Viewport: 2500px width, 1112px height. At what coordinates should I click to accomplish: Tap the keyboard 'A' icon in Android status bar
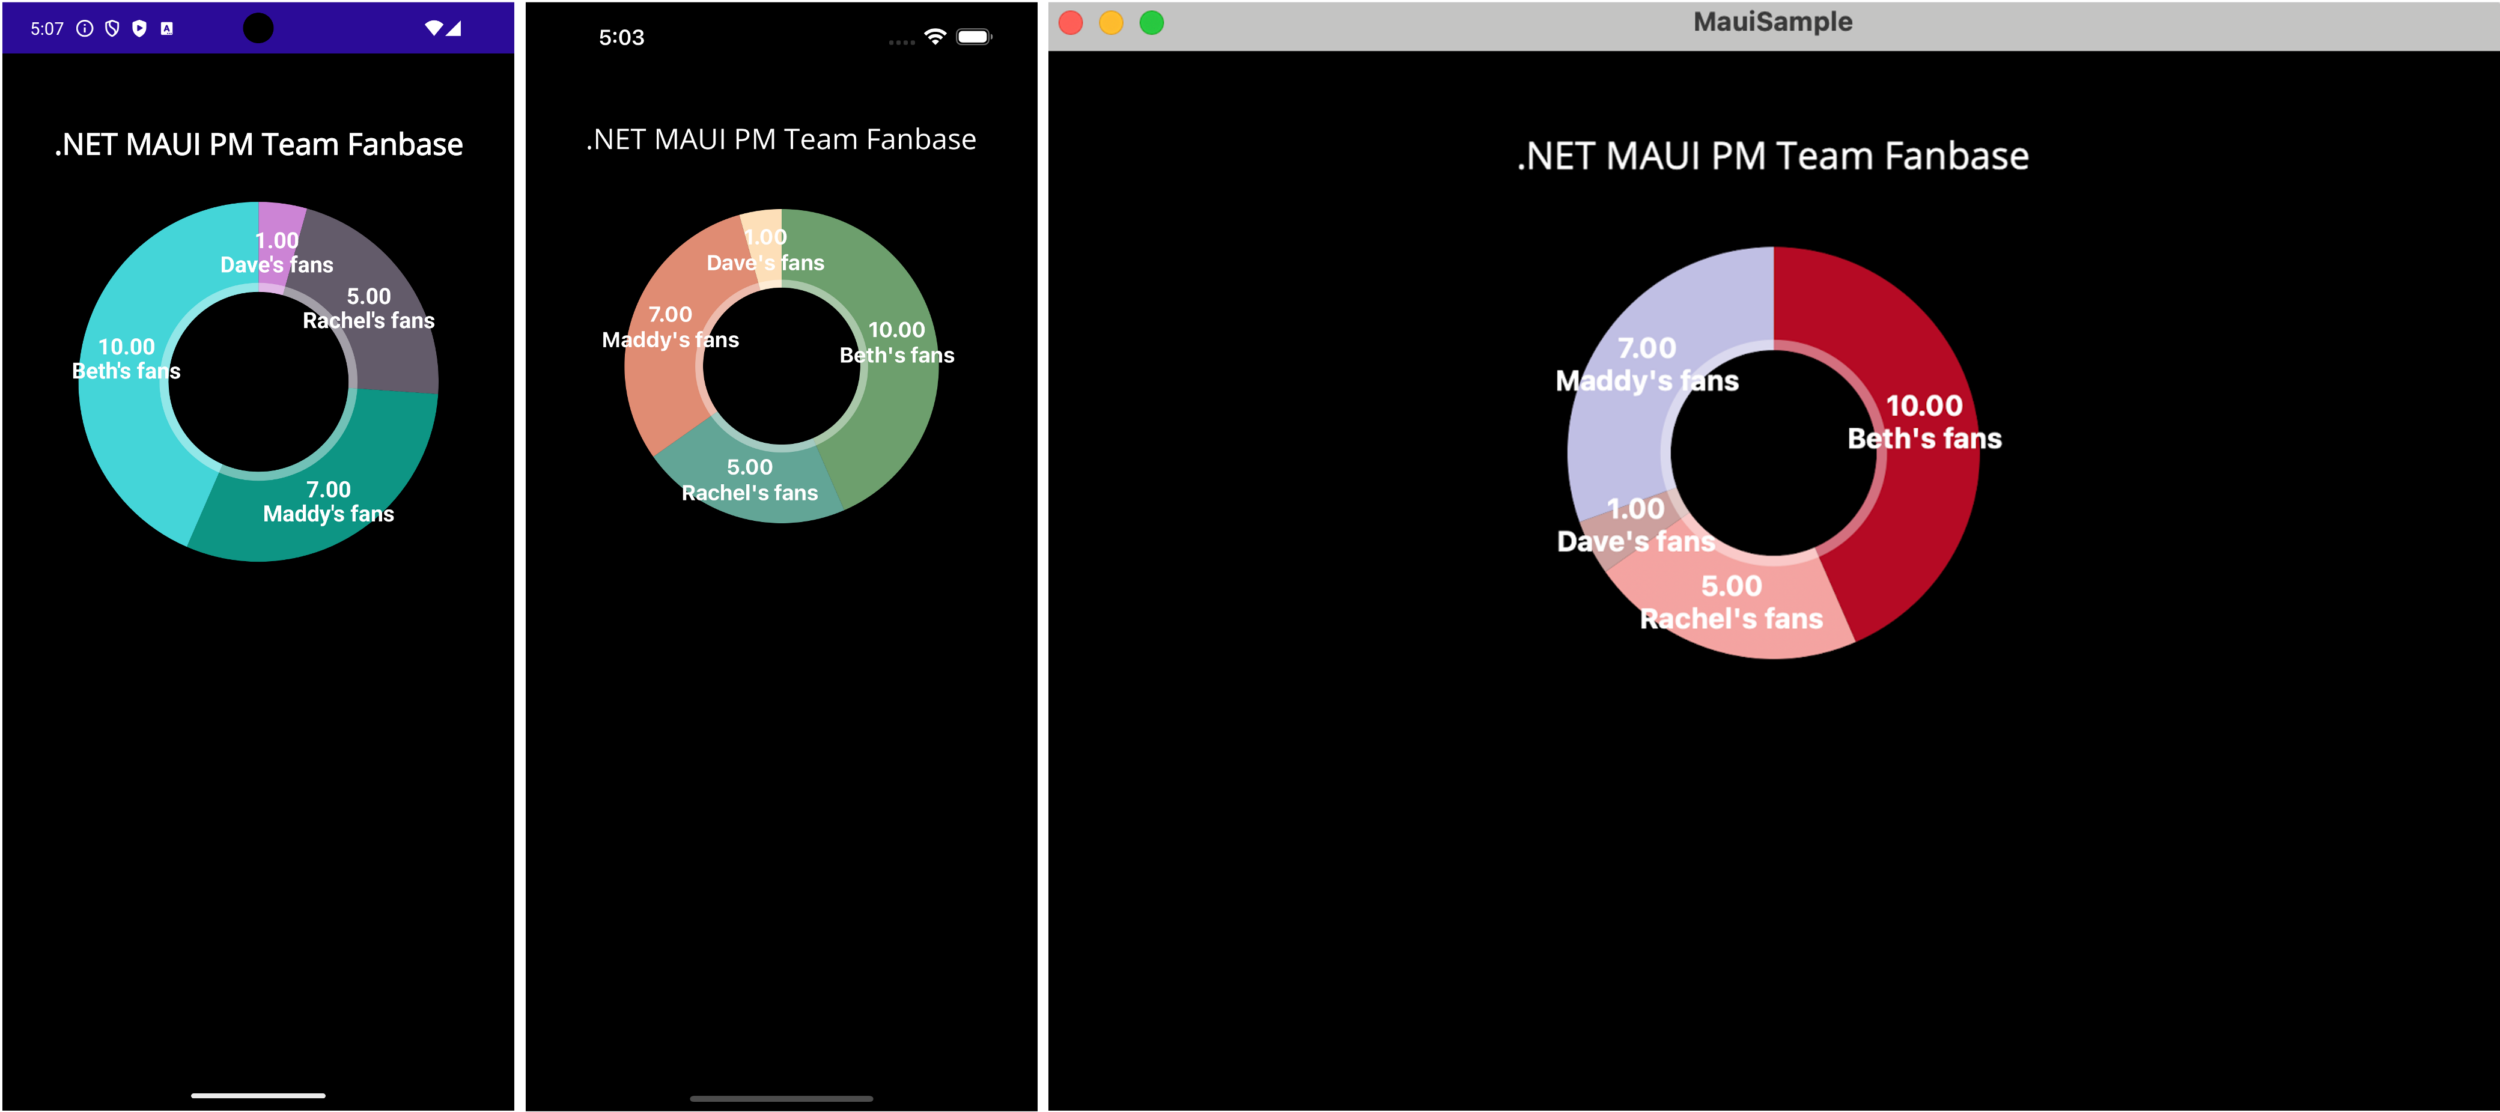167,28
